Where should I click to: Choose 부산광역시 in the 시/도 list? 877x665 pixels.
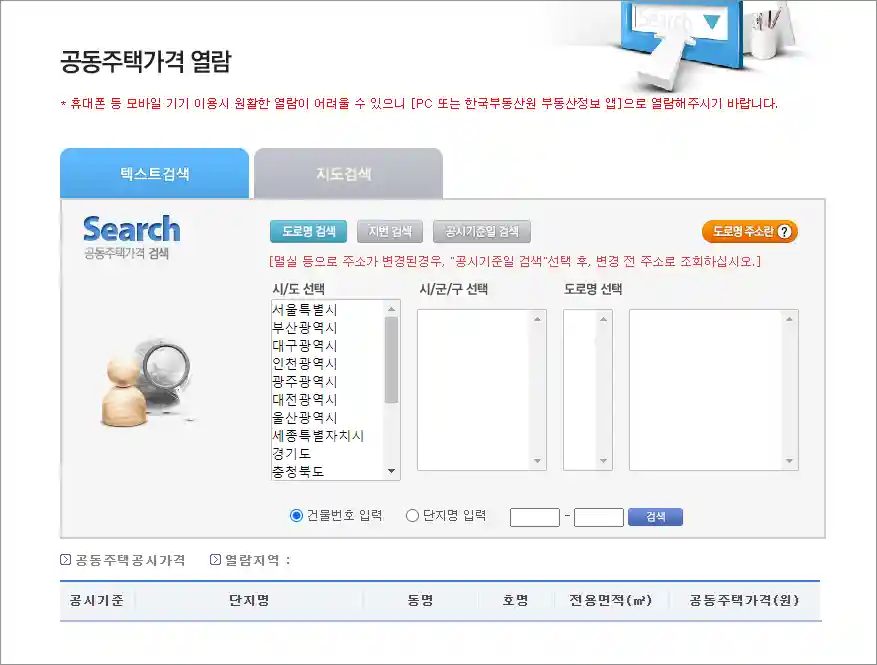point(304,327)
